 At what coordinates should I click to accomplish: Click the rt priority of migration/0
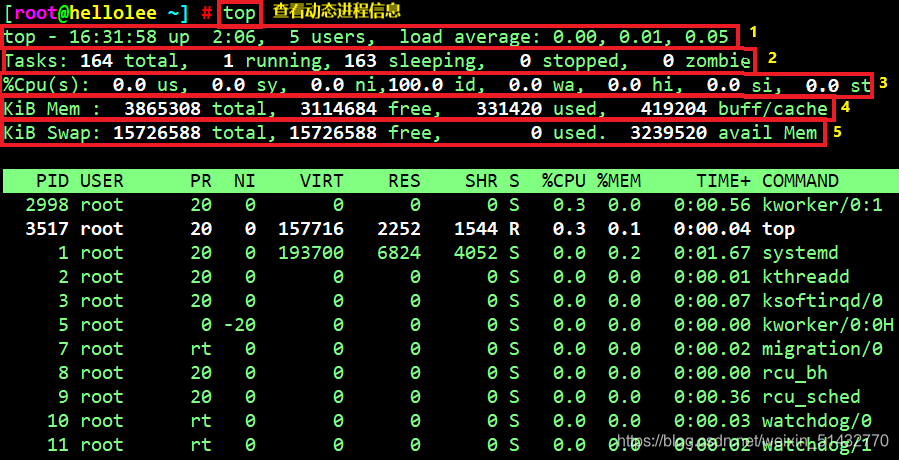coord(201,349)
